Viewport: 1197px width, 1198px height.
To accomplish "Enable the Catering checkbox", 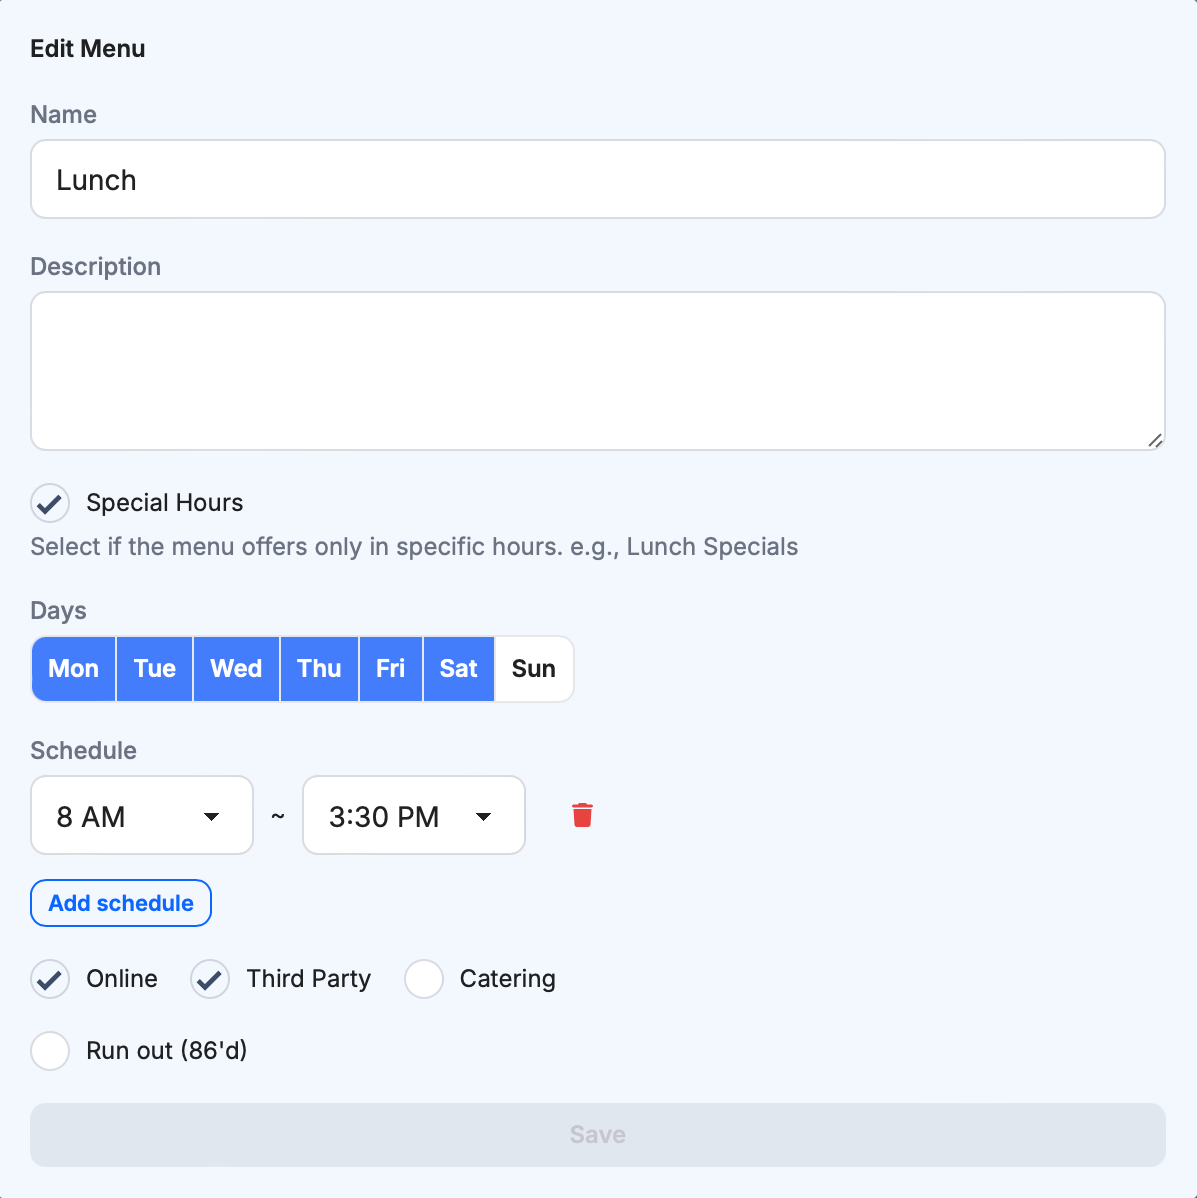I will (x=423, y=979).
